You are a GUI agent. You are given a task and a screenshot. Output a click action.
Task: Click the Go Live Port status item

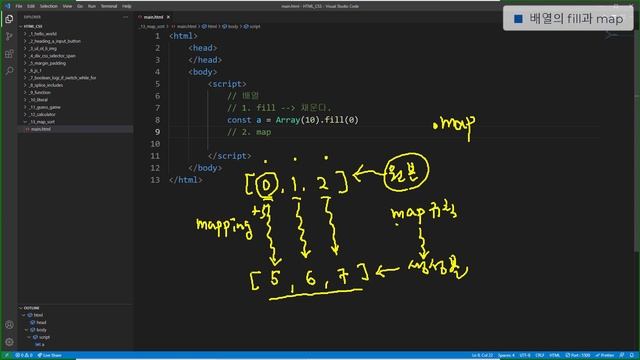578,355
